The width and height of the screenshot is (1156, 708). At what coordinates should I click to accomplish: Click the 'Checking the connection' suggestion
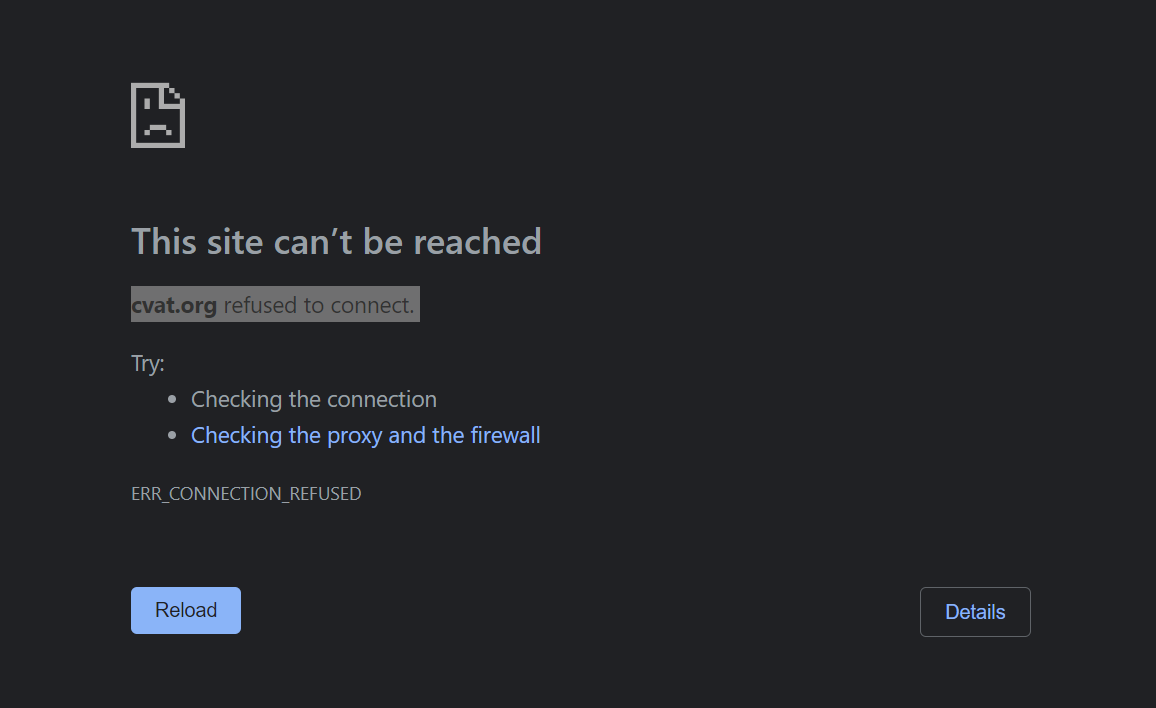313,399
